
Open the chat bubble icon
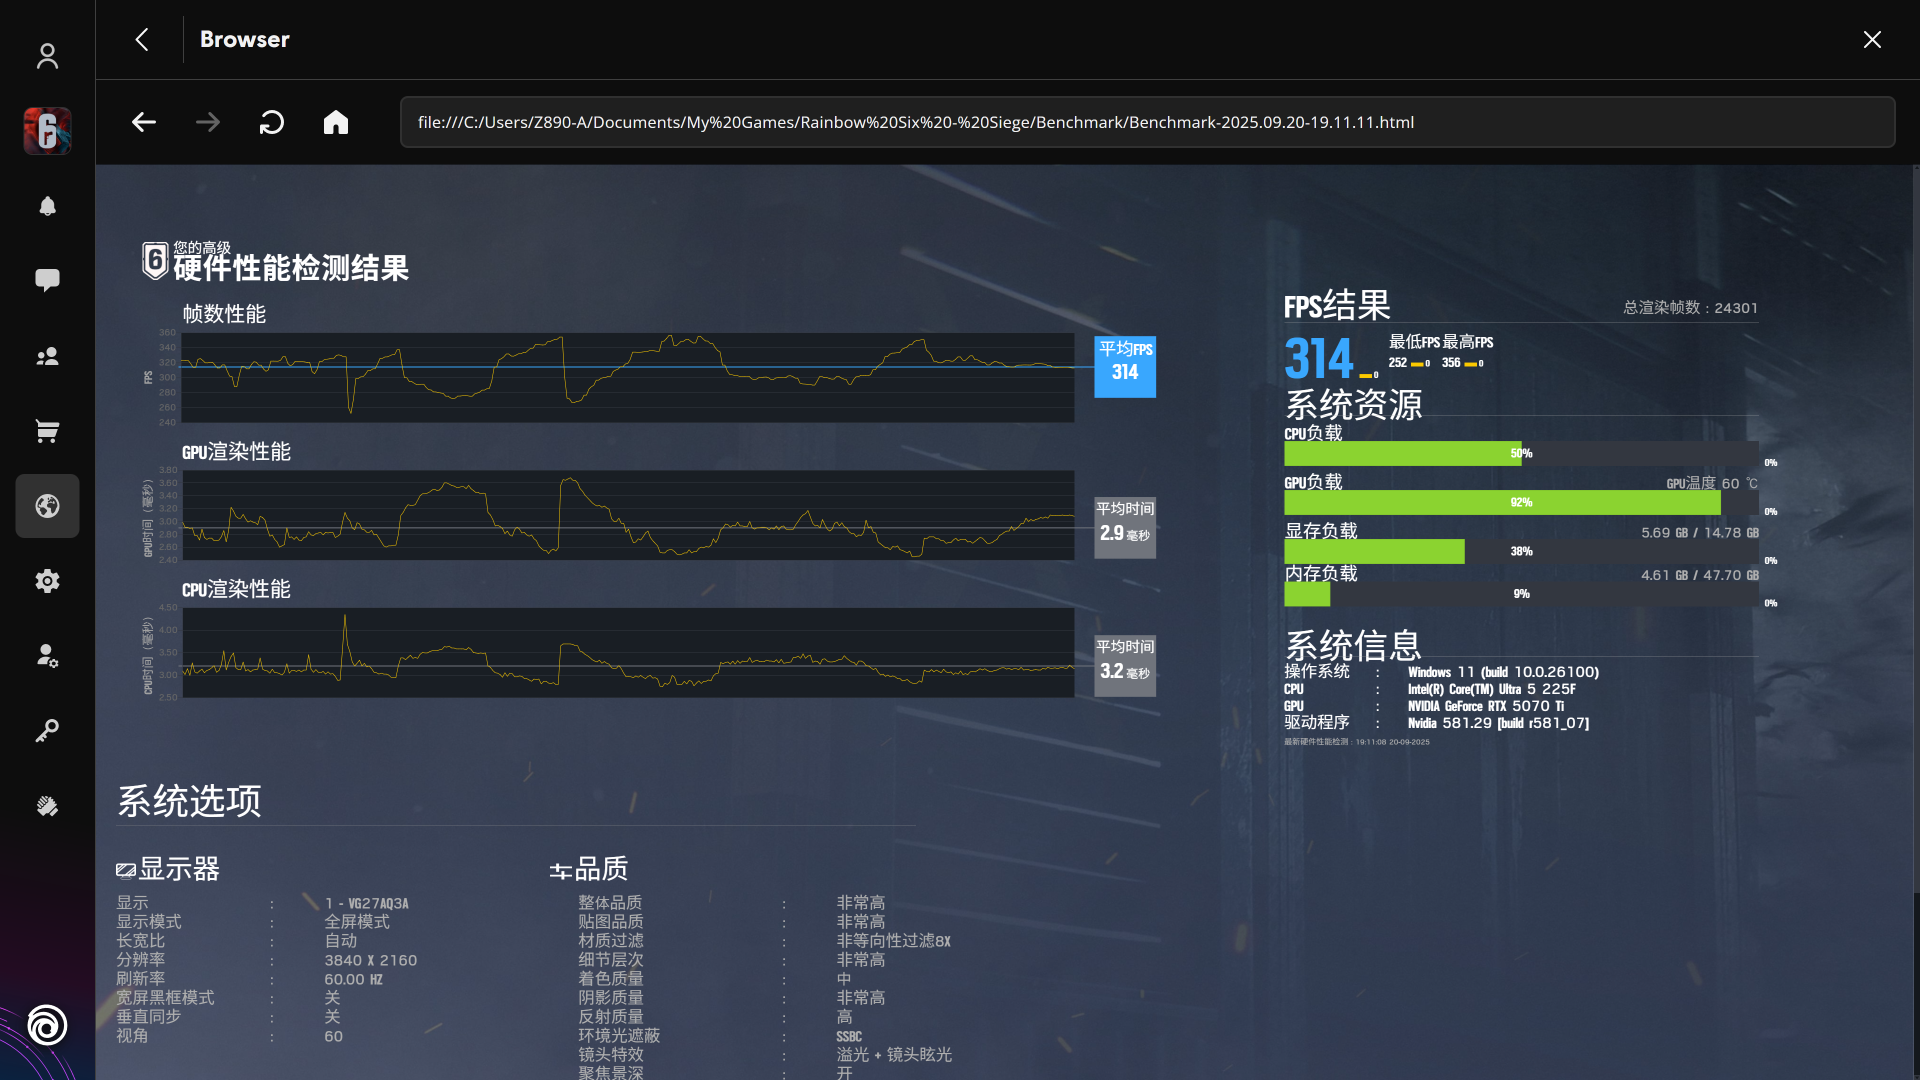click(47, 280)
